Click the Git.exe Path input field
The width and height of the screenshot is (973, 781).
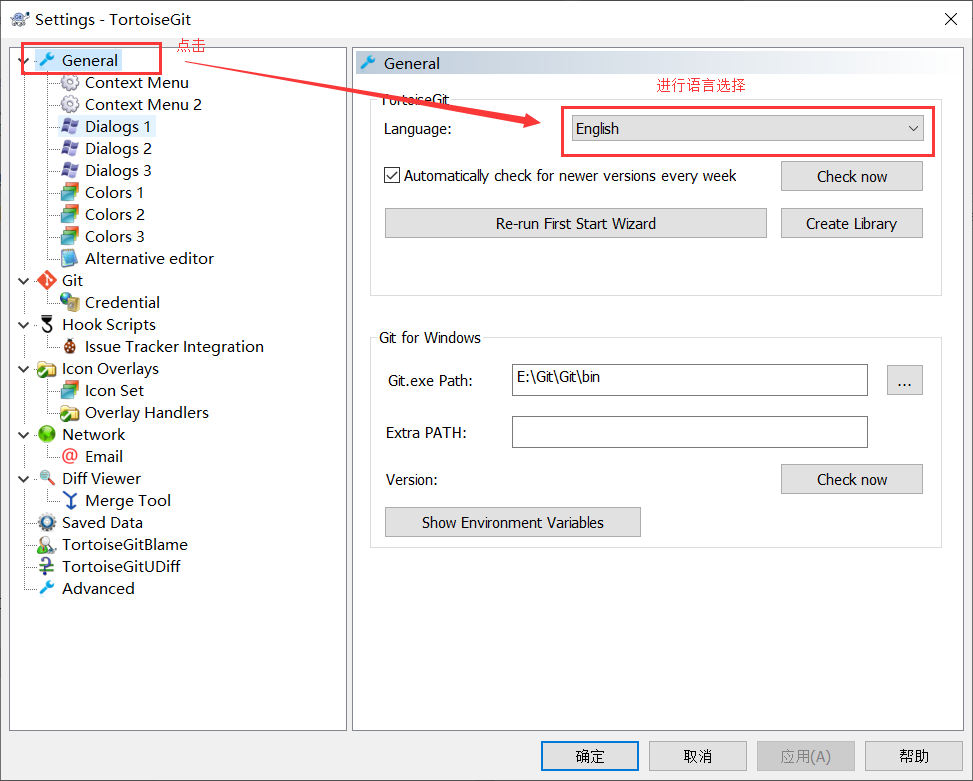689,380
